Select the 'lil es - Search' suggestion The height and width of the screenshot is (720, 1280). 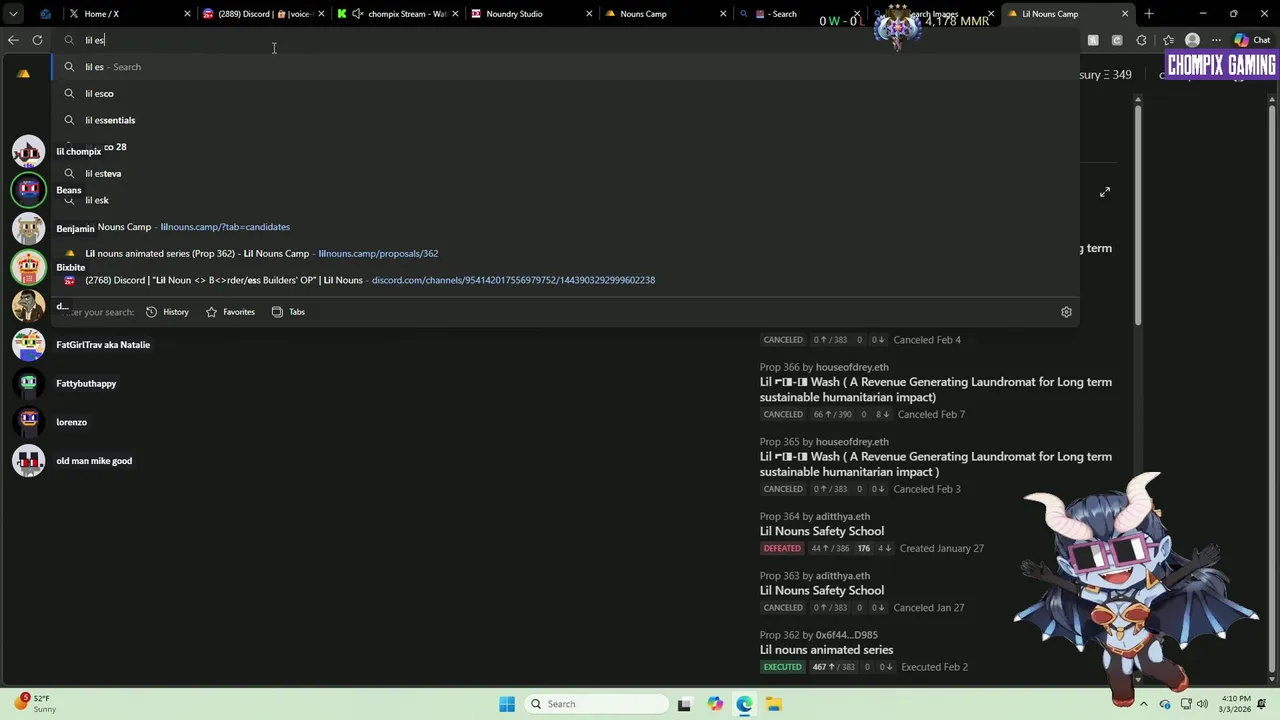(565, 67)
